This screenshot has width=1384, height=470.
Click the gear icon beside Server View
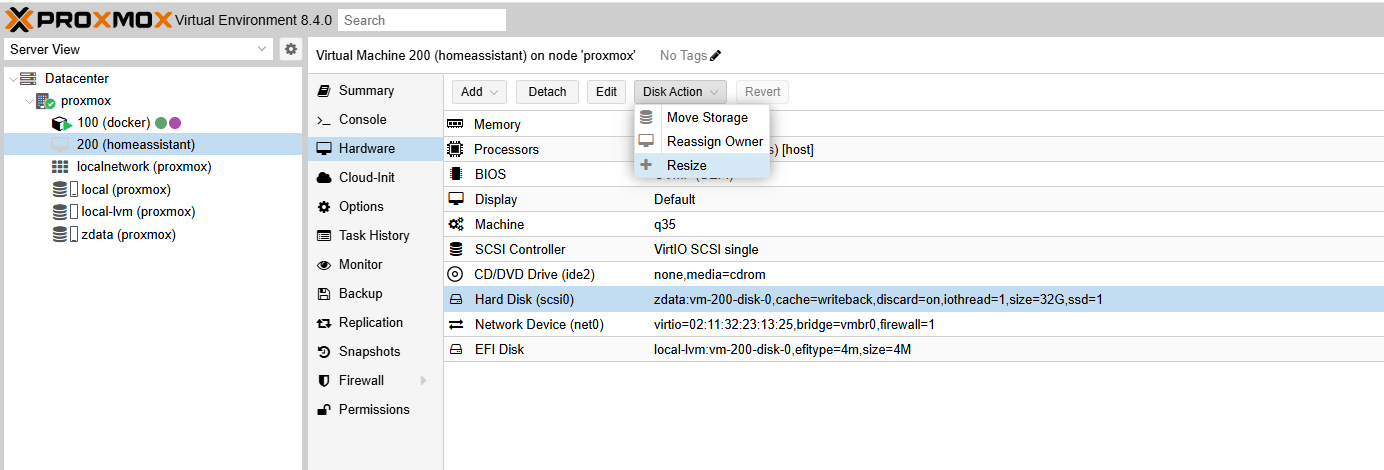tap(290, 49)
